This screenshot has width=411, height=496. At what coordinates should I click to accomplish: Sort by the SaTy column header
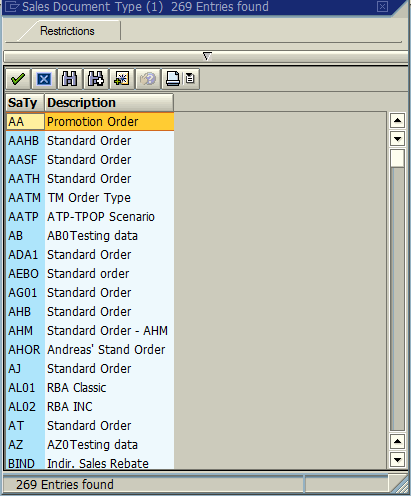click(25, 103)
